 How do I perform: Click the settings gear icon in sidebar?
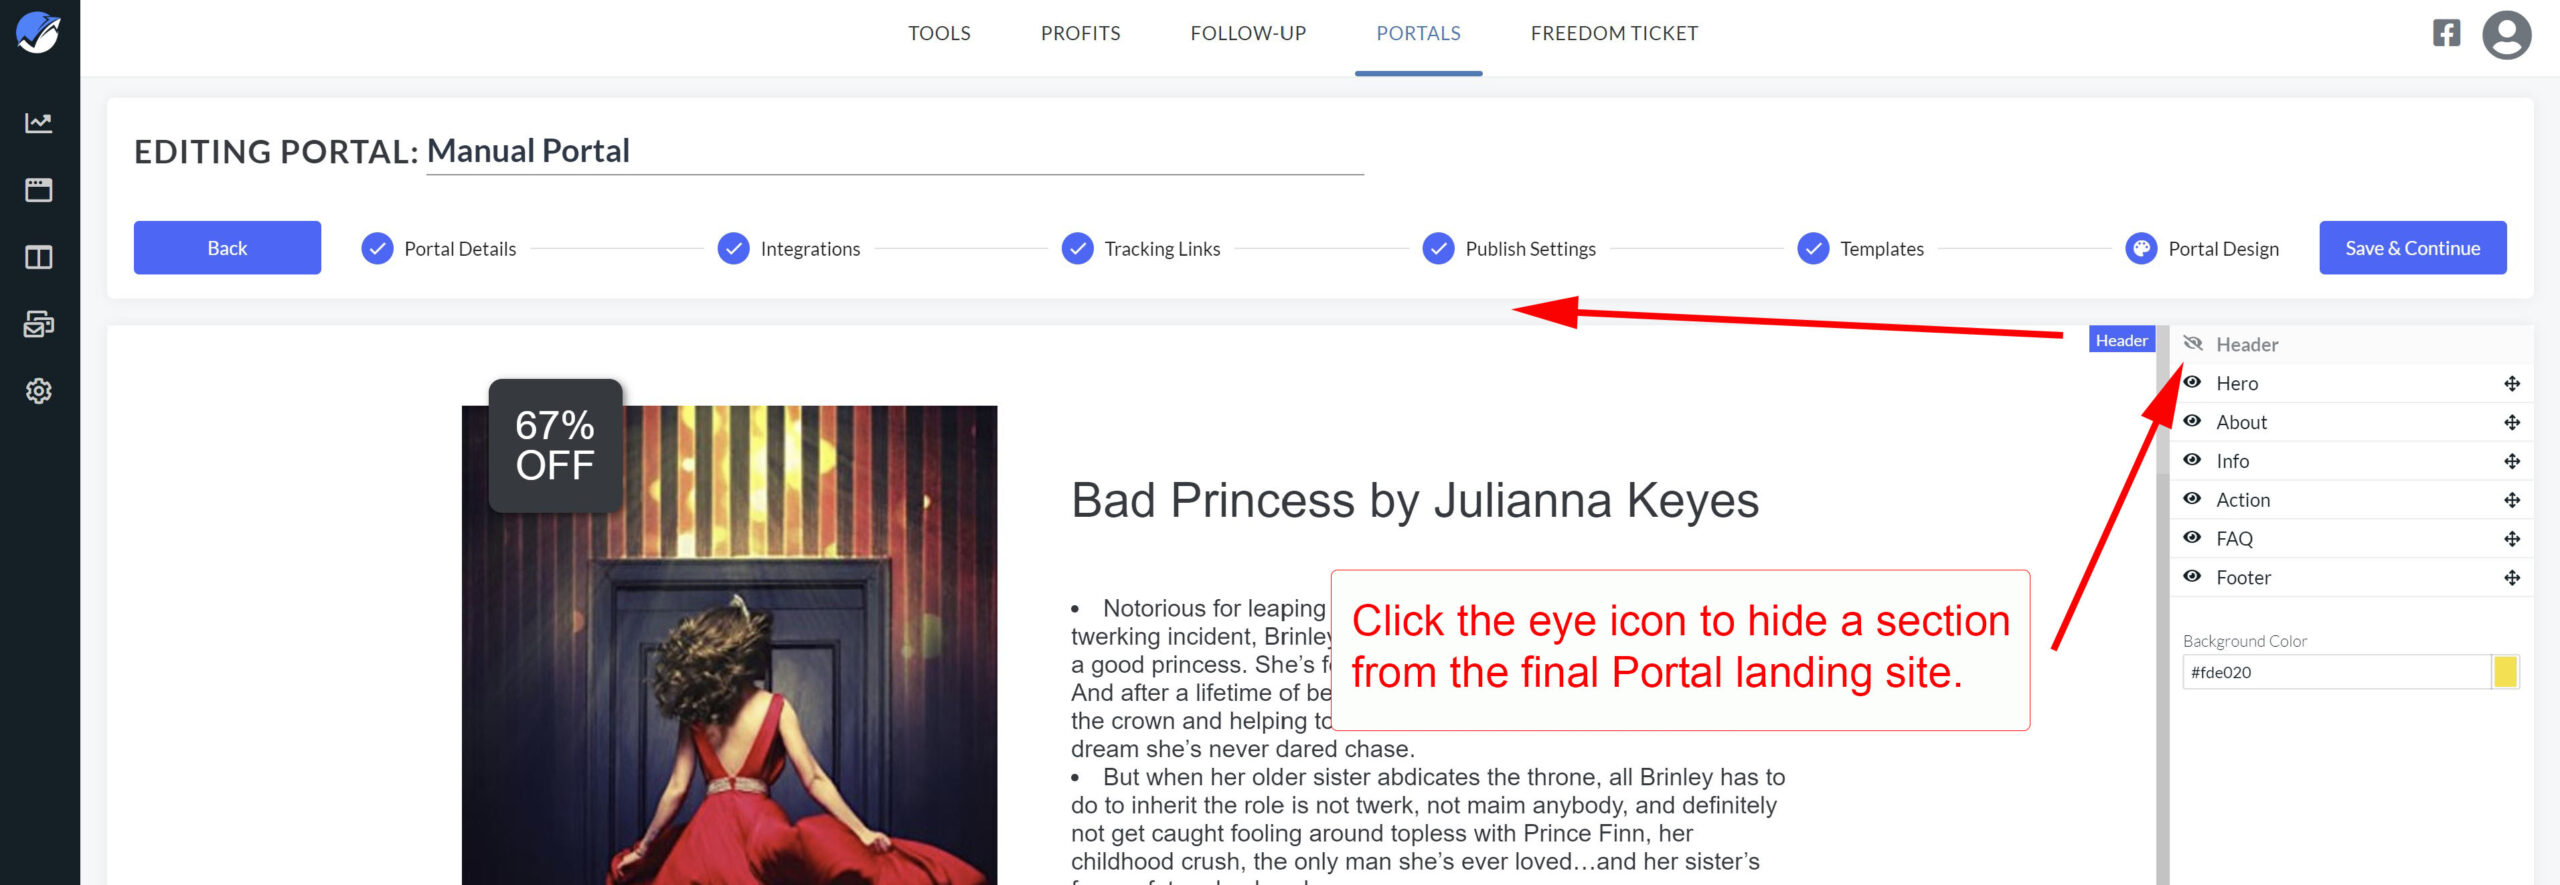click(38, 391)
